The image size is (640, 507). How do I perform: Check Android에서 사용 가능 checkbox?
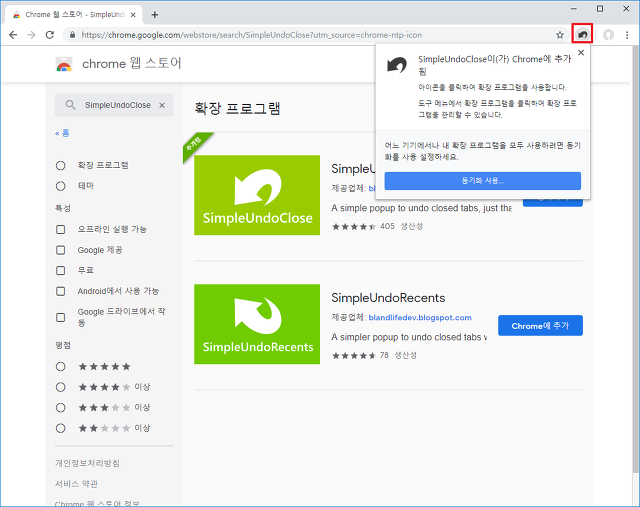tap(60, 291)
